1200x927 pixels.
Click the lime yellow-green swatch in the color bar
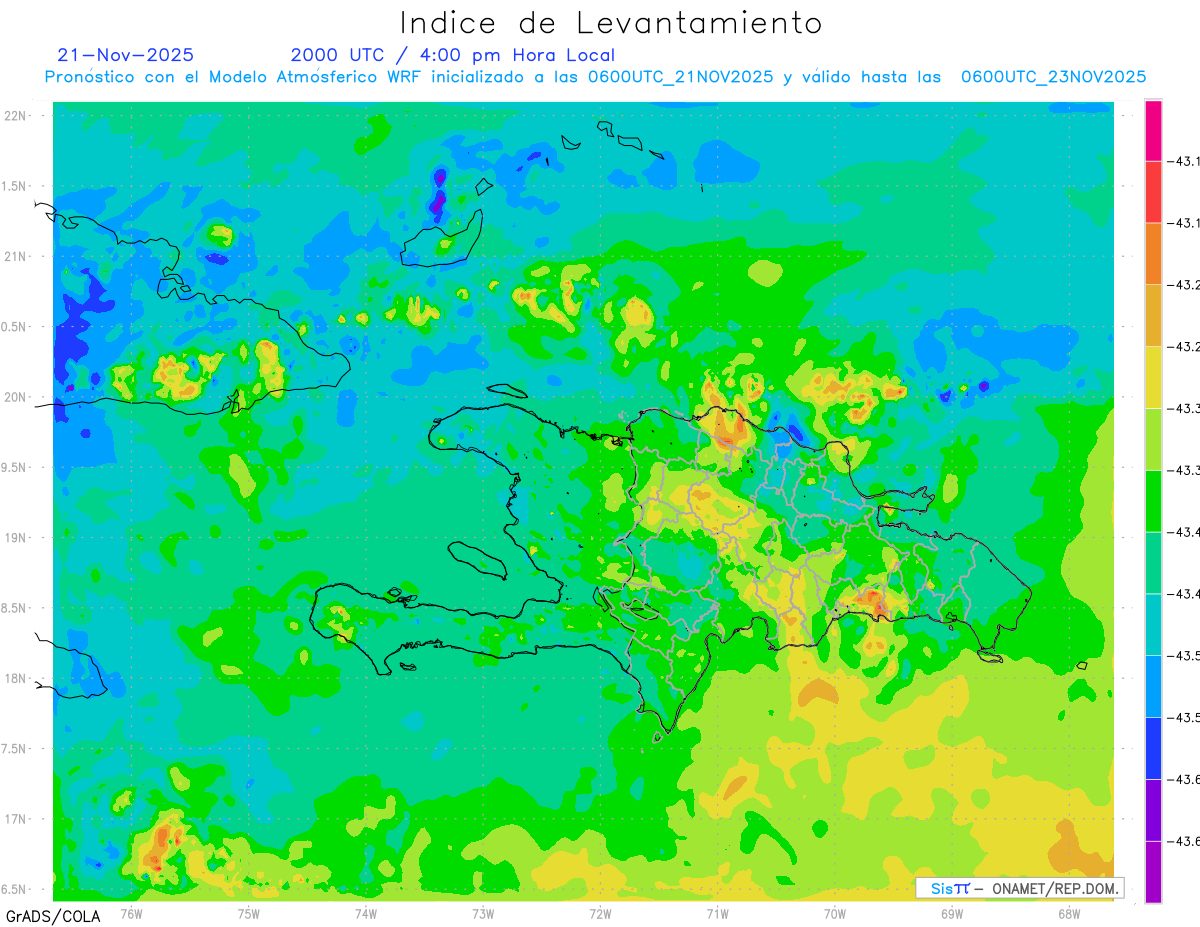(x=1153, y=439)
